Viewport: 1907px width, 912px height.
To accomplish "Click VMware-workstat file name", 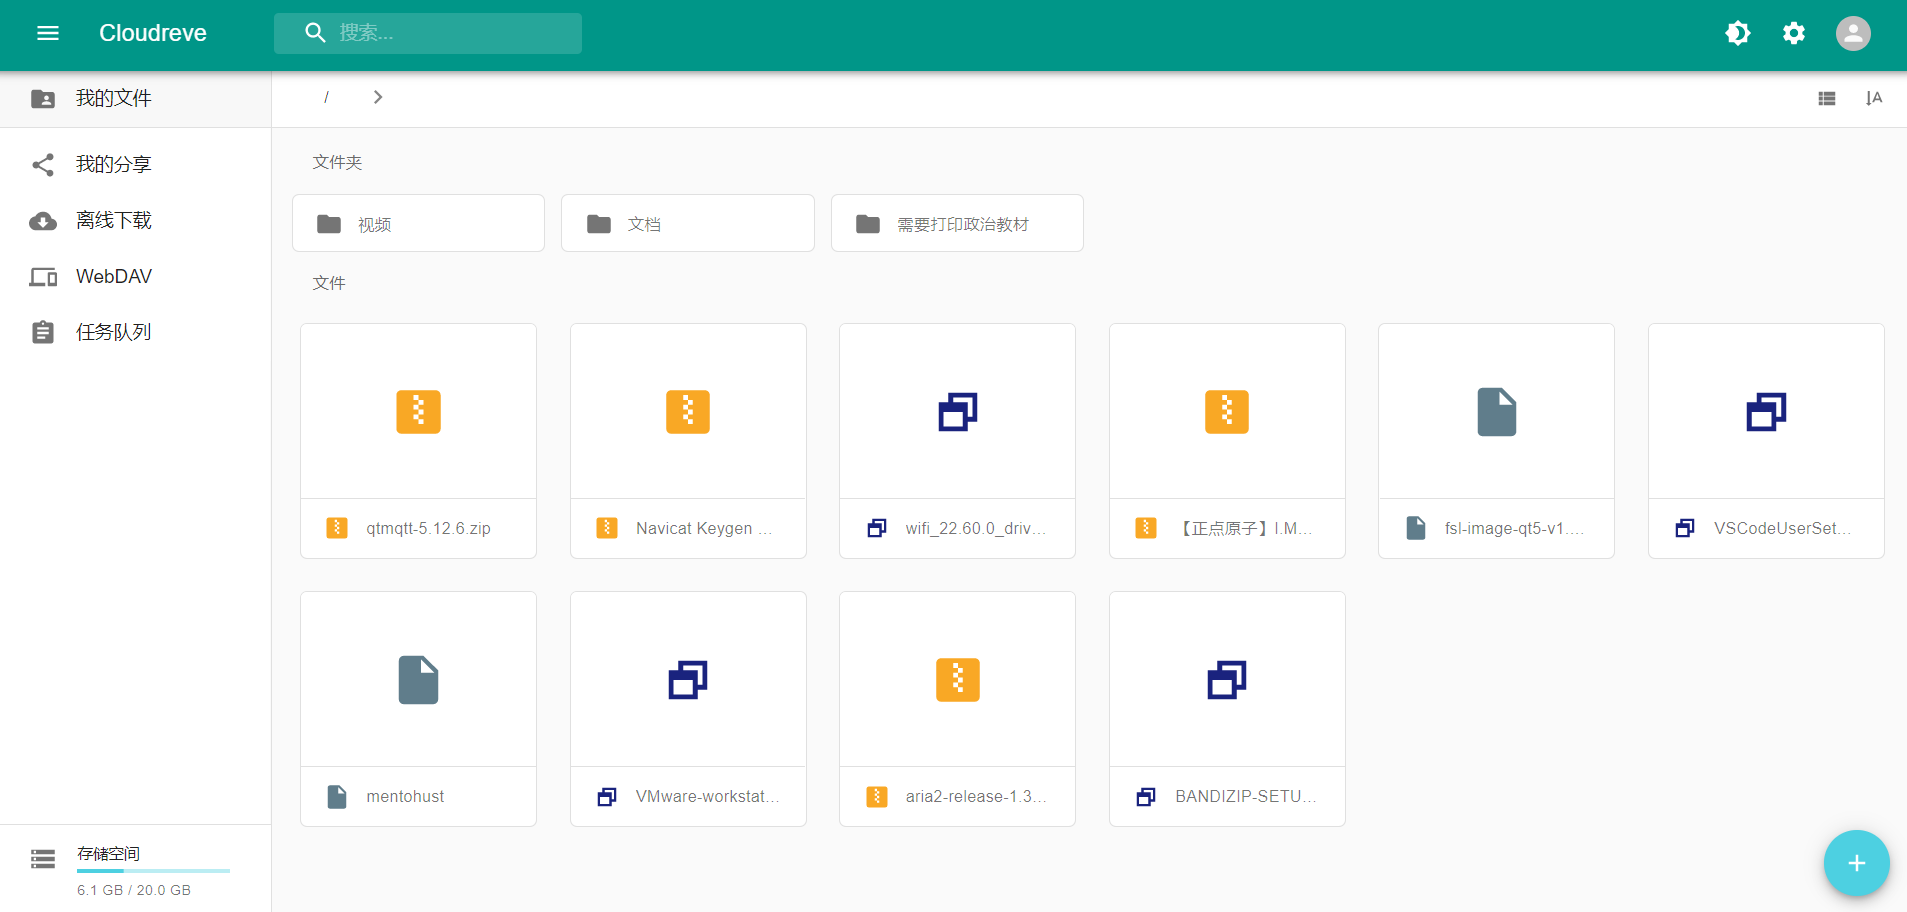I will click(x=707, y=796).
